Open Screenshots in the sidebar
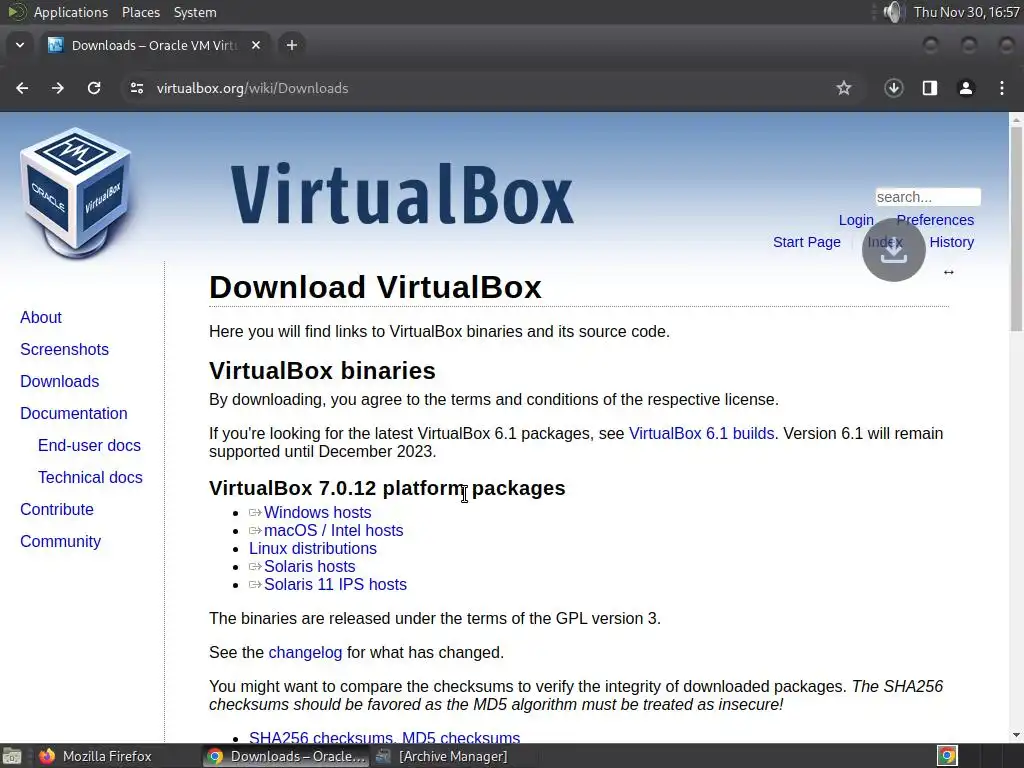Screen dimensions: 1024x768 [x=64, y=349]
